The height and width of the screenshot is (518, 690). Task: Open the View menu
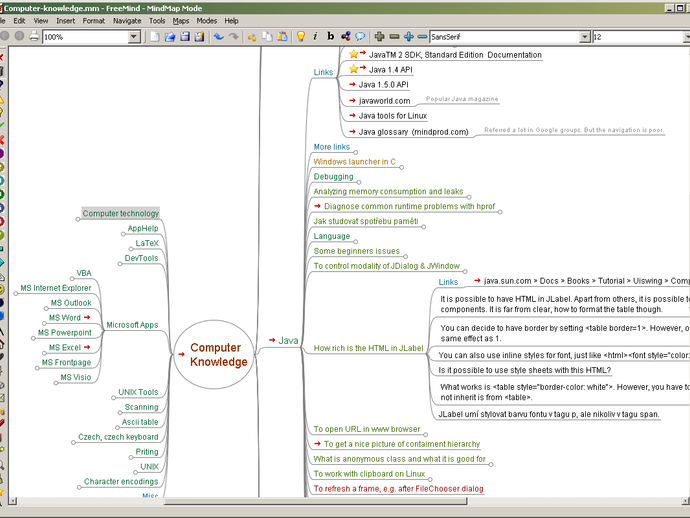tap(41, 21)
